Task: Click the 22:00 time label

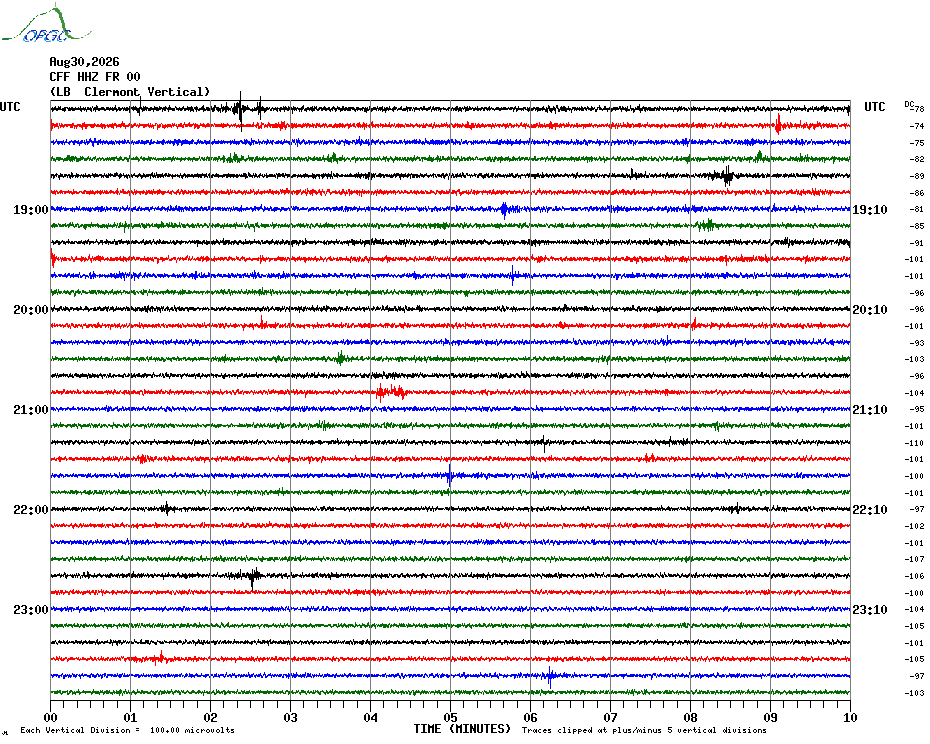Action: 30,510
